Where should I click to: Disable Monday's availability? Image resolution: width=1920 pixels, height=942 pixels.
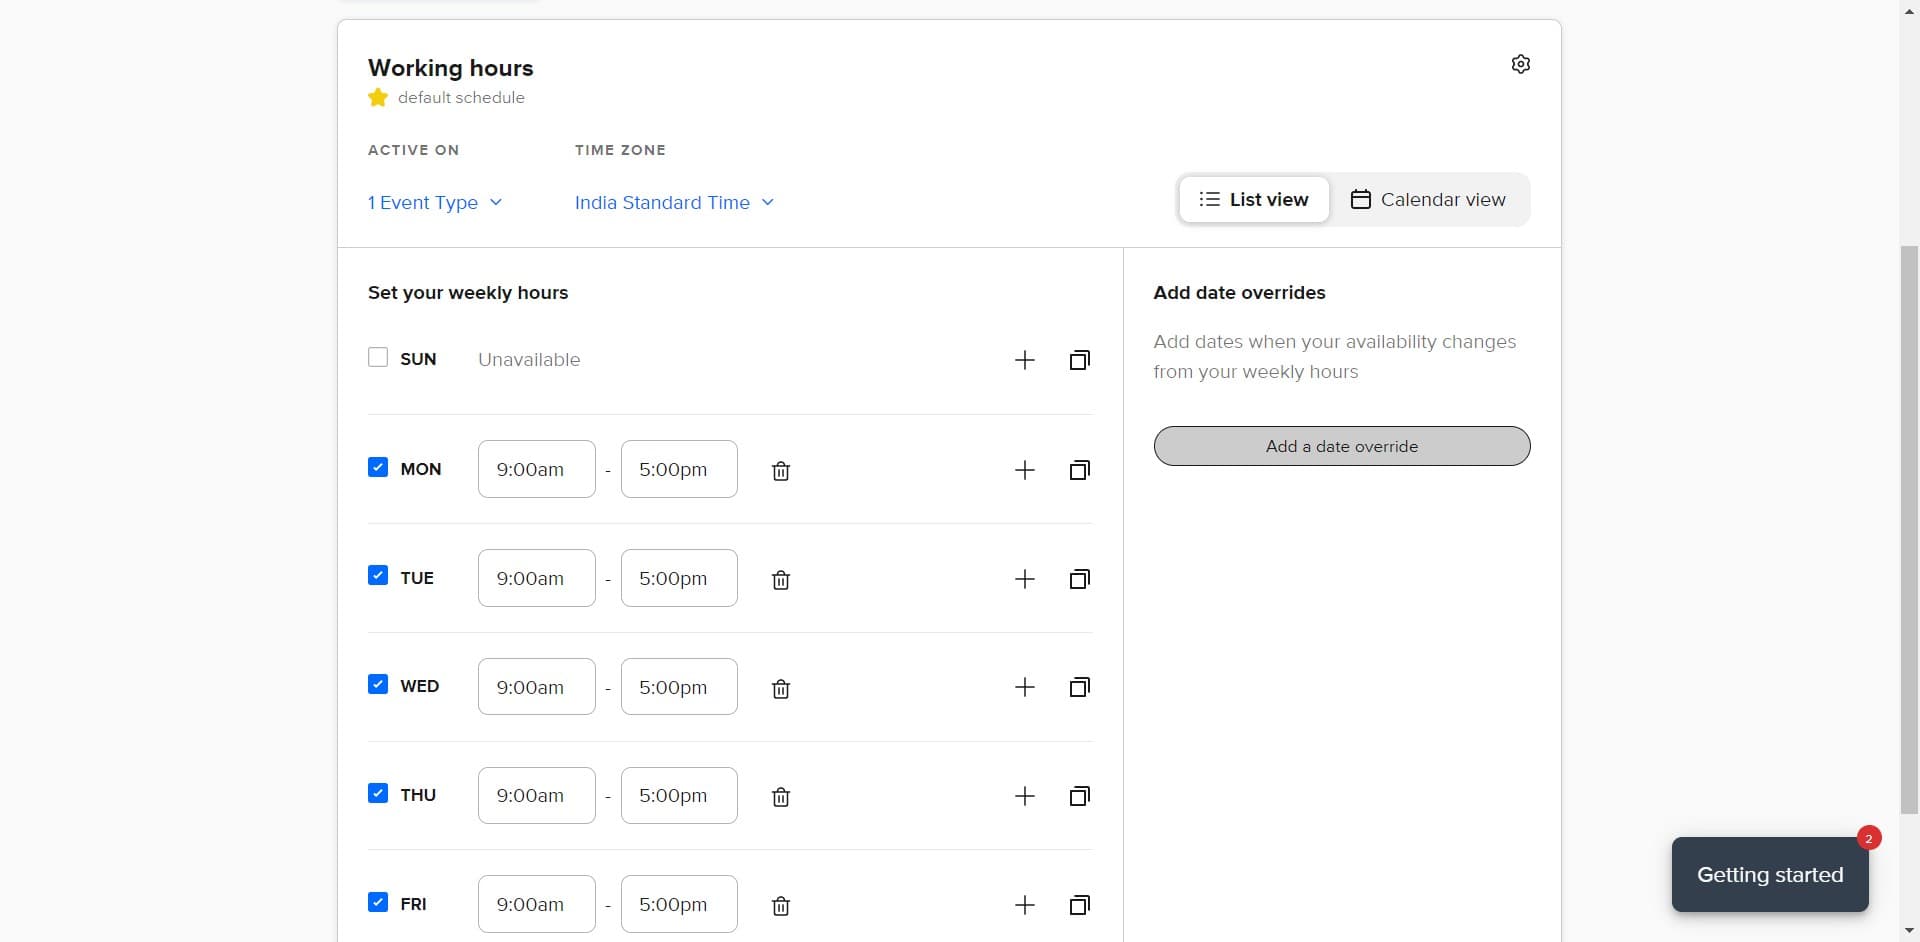[378, 466]
